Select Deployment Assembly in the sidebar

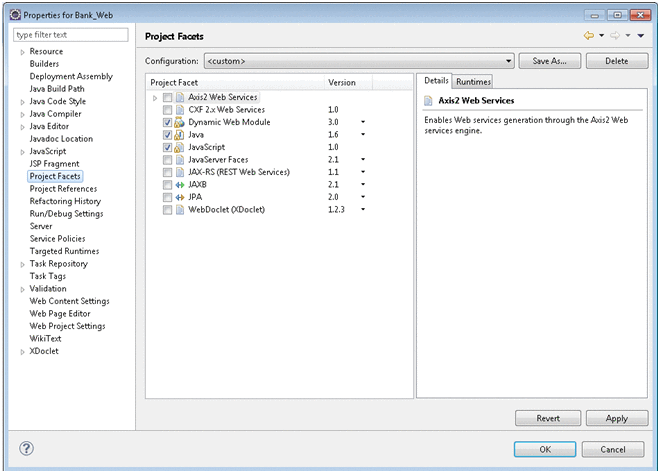tap(71, 76)
